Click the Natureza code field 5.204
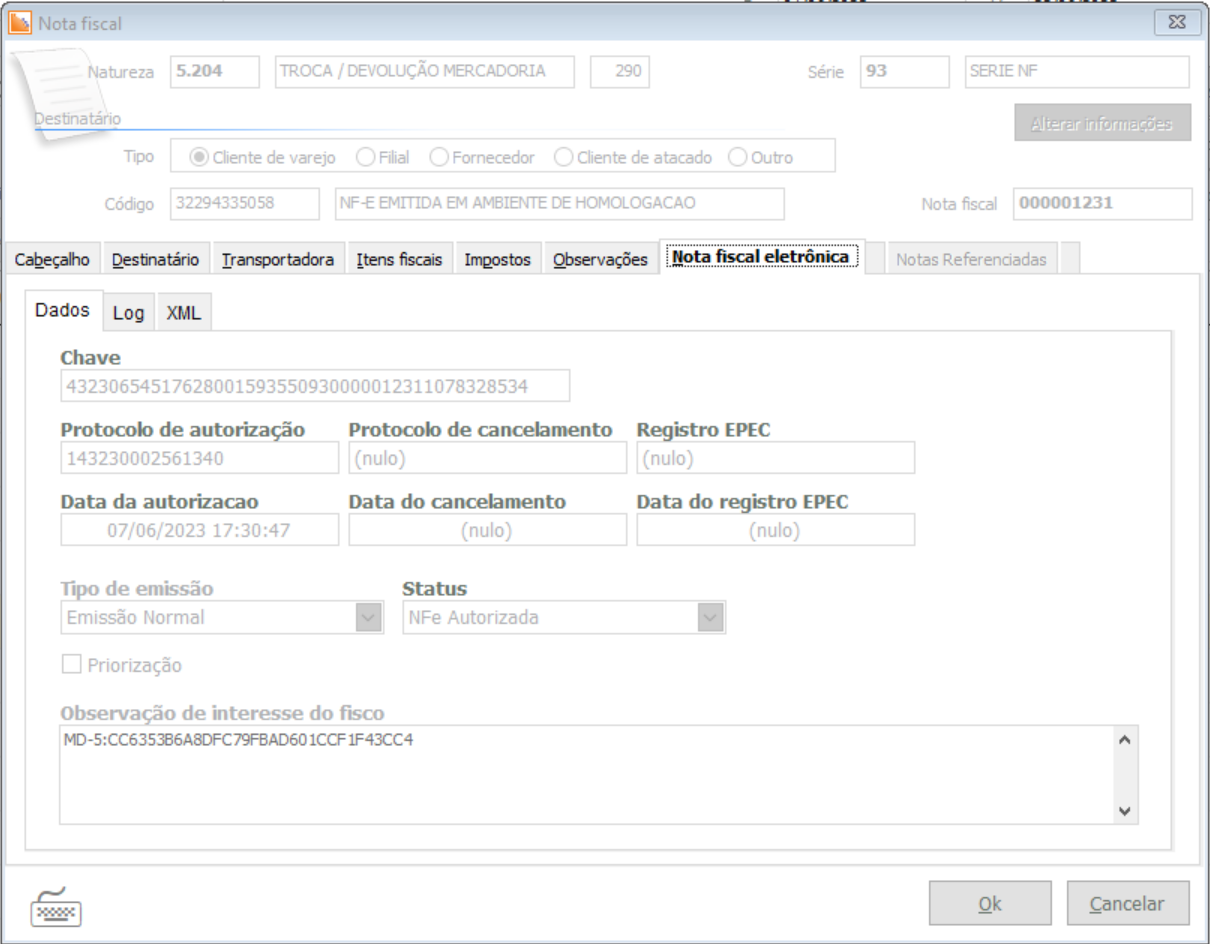This screenshot has height=944, width=1210. pyautogui.click(x=215, y=72)
